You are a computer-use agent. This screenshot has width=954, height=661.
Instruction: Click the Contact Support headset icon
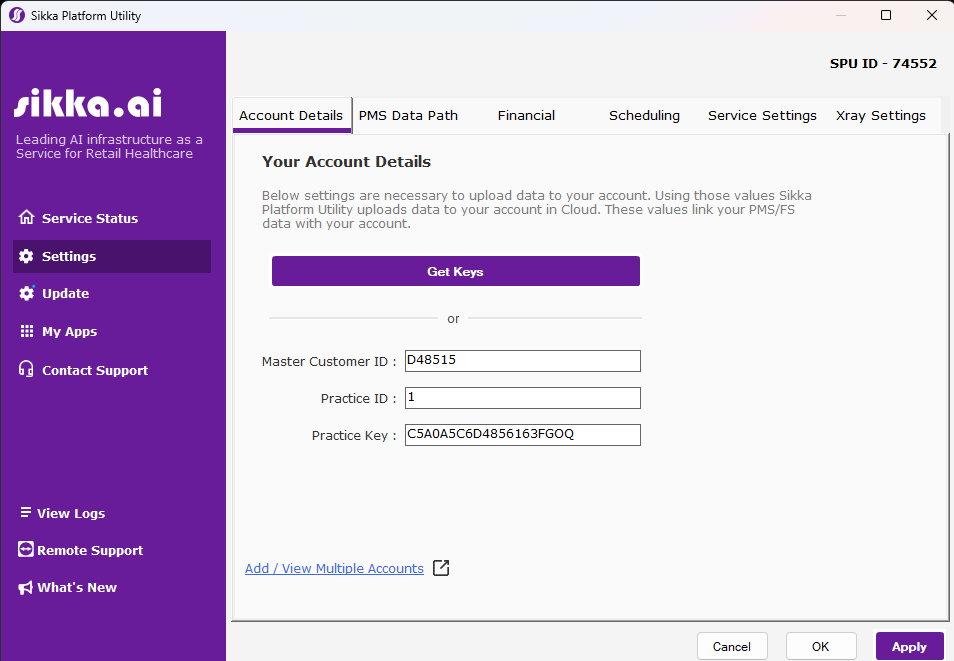pos(26,369)
